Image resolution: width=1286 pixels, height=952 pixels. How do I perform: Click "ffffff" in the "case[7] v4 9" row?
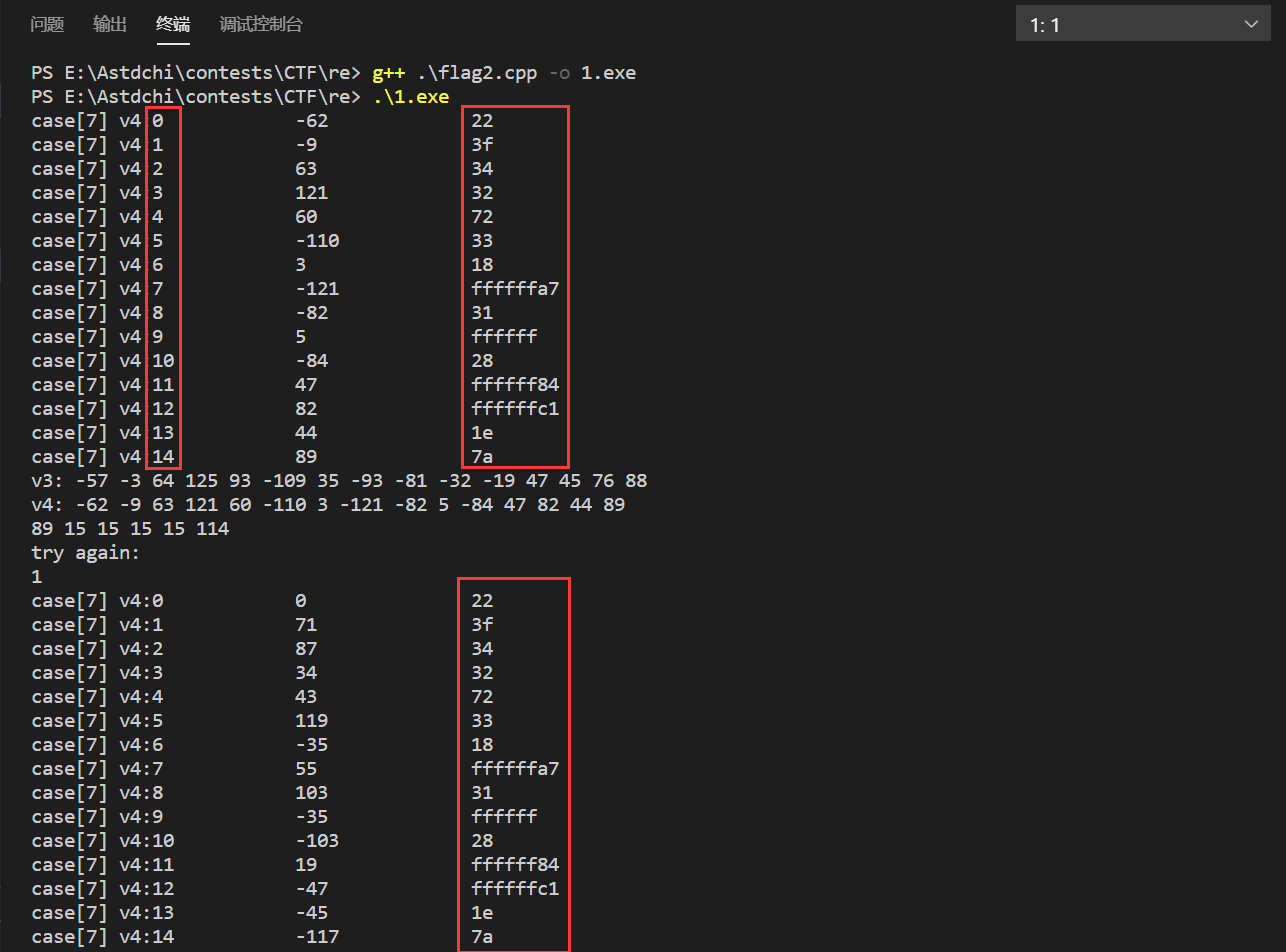tap(504, 337)
